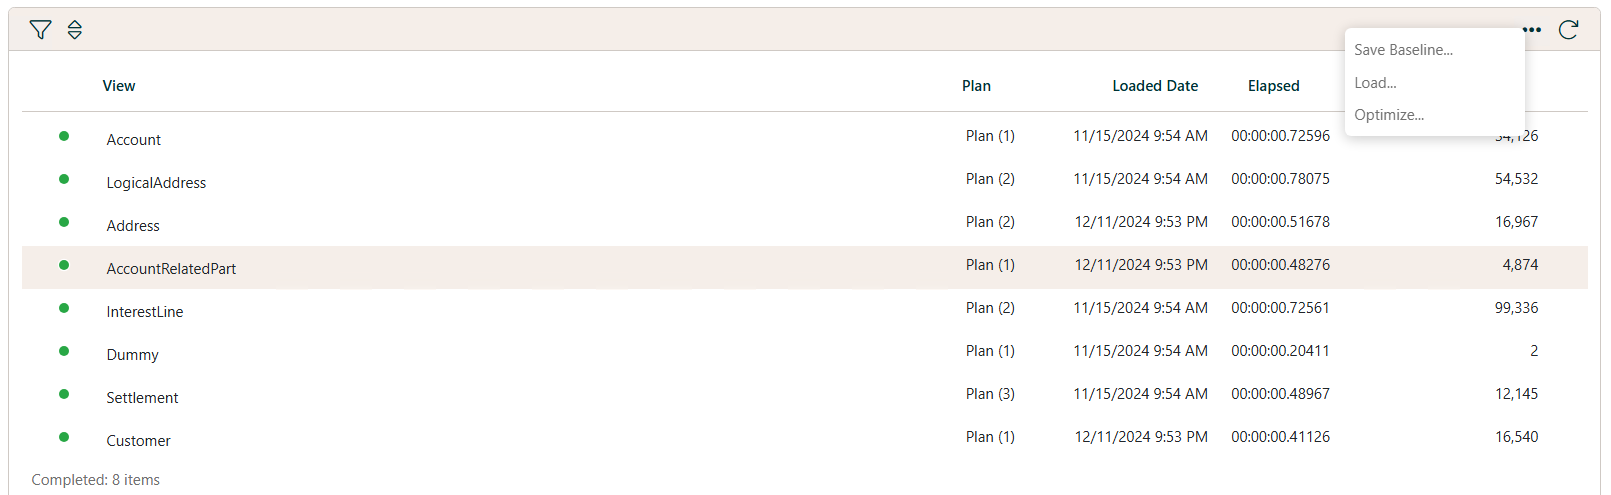The image size is (1611, 495).
Task: Click the green status dot for Dummy
Action: (x=64, y=351)
